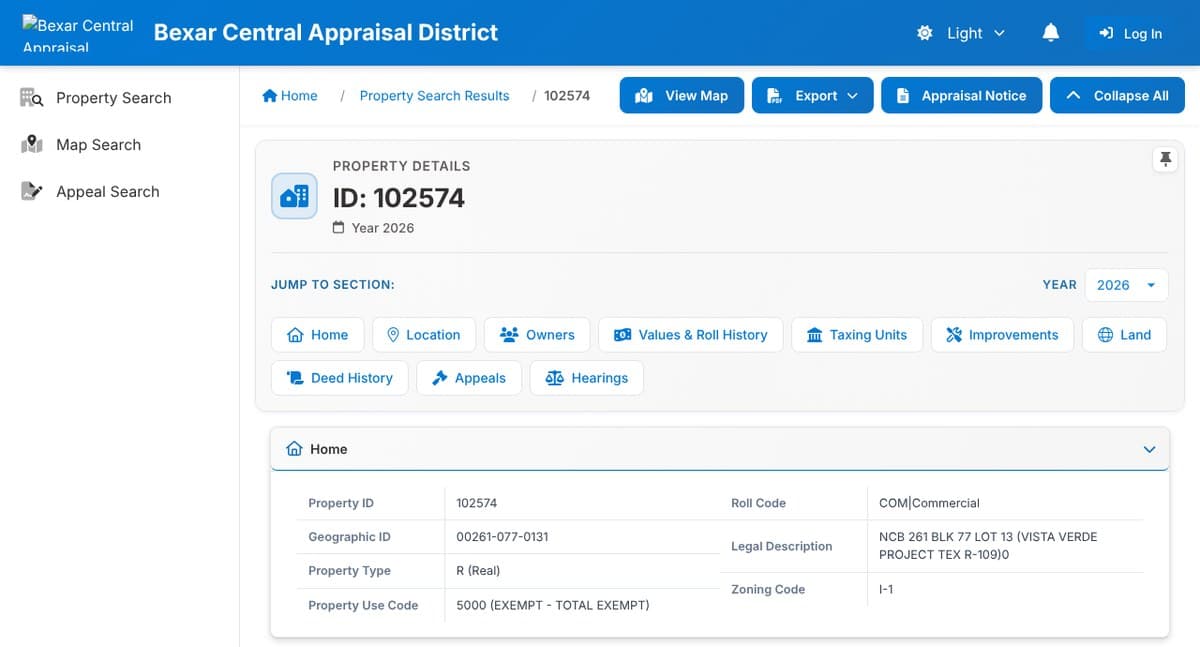Jump to Home section
The height and width of the screenshot is (647, 1200).
(318, 335)
